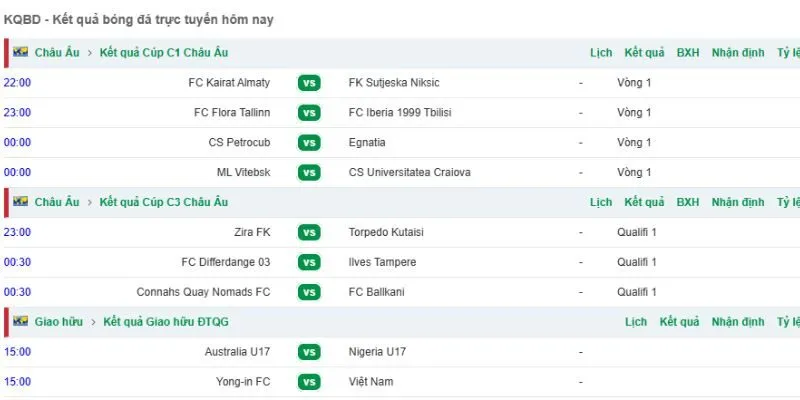Click the Giao hữu breadcrumb category

coord(59,322)
